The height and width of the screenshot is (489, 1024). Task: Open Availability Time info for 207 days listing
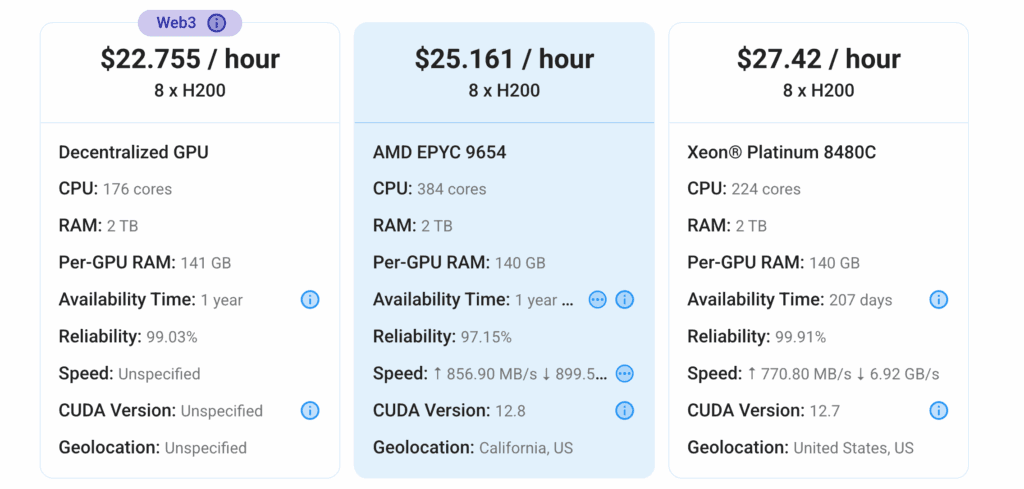coord(938,300)
